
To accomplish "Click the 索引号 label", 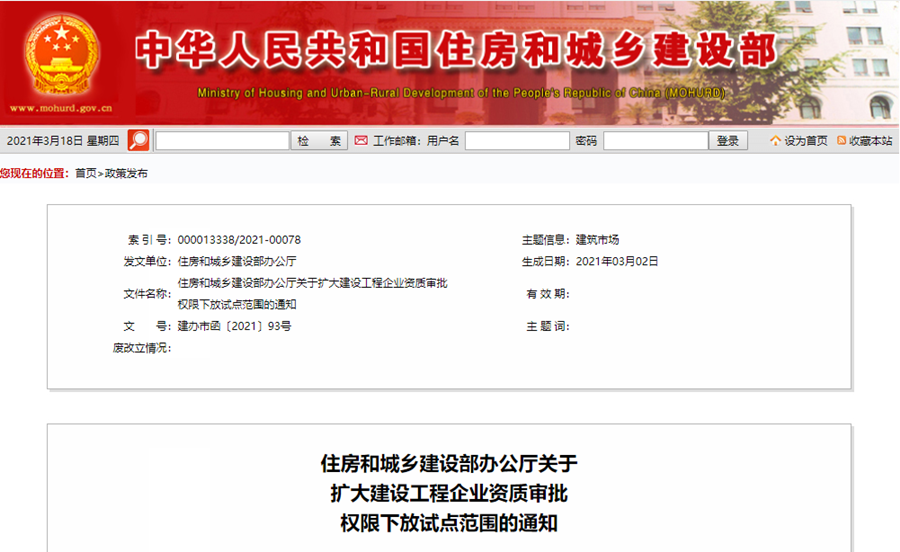I will (x=149, y=240).
